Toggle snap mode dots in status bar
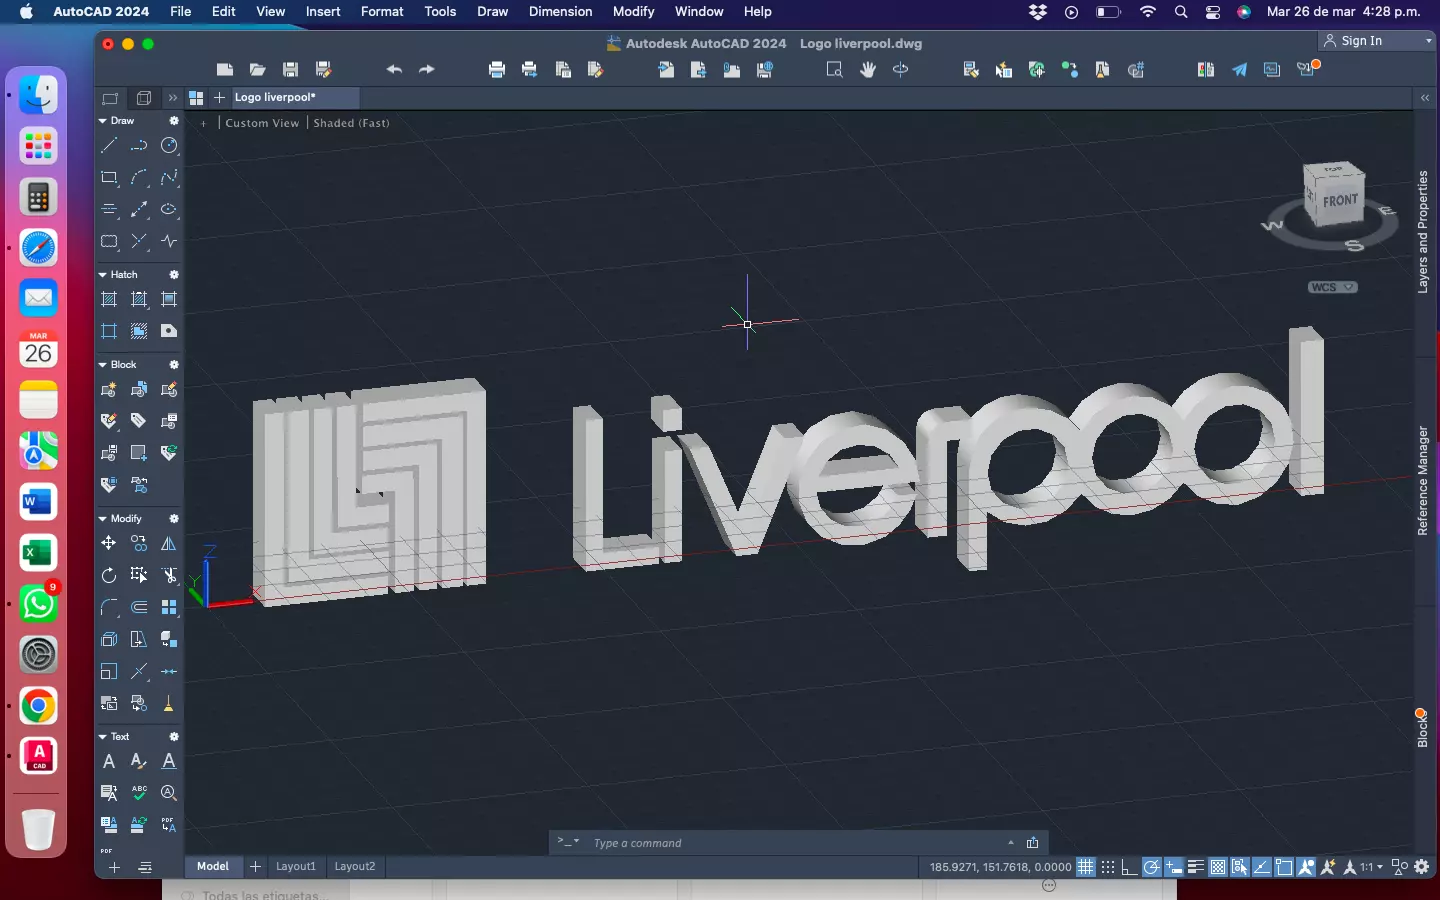Screen dimensions: 1440x900 point(1108,867)
